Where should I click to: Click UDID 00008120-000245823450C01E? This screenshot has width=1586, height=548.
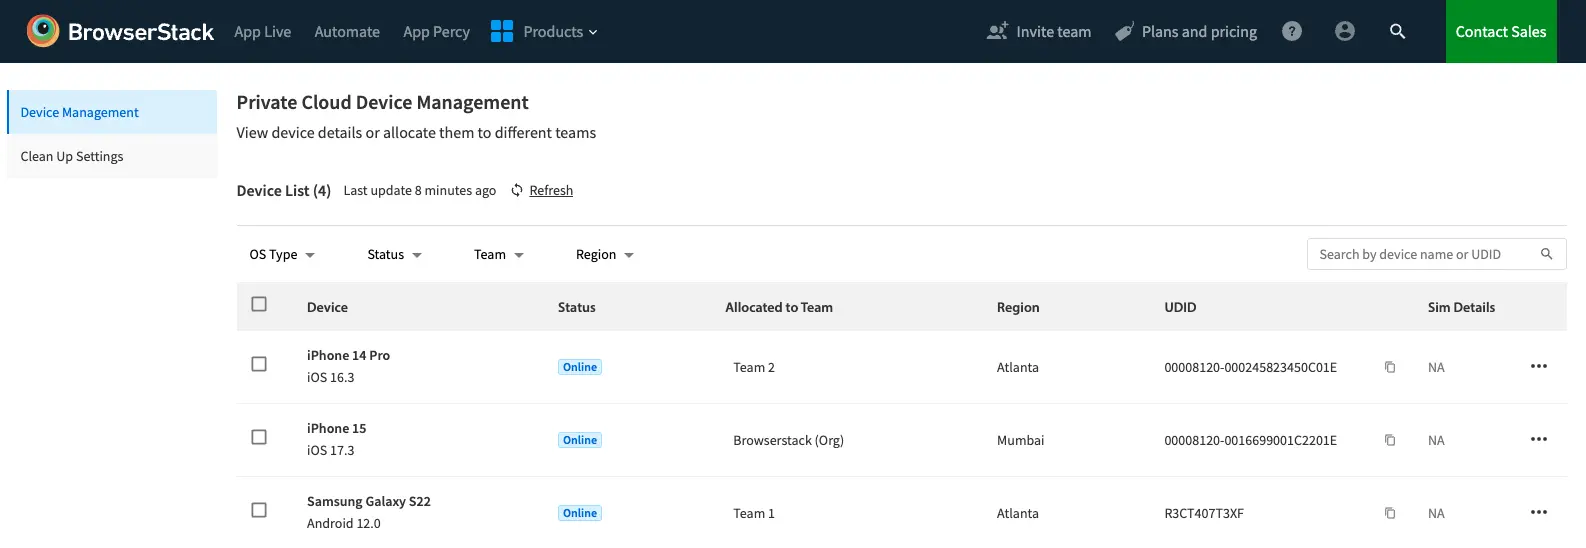tap(1250, 367)
